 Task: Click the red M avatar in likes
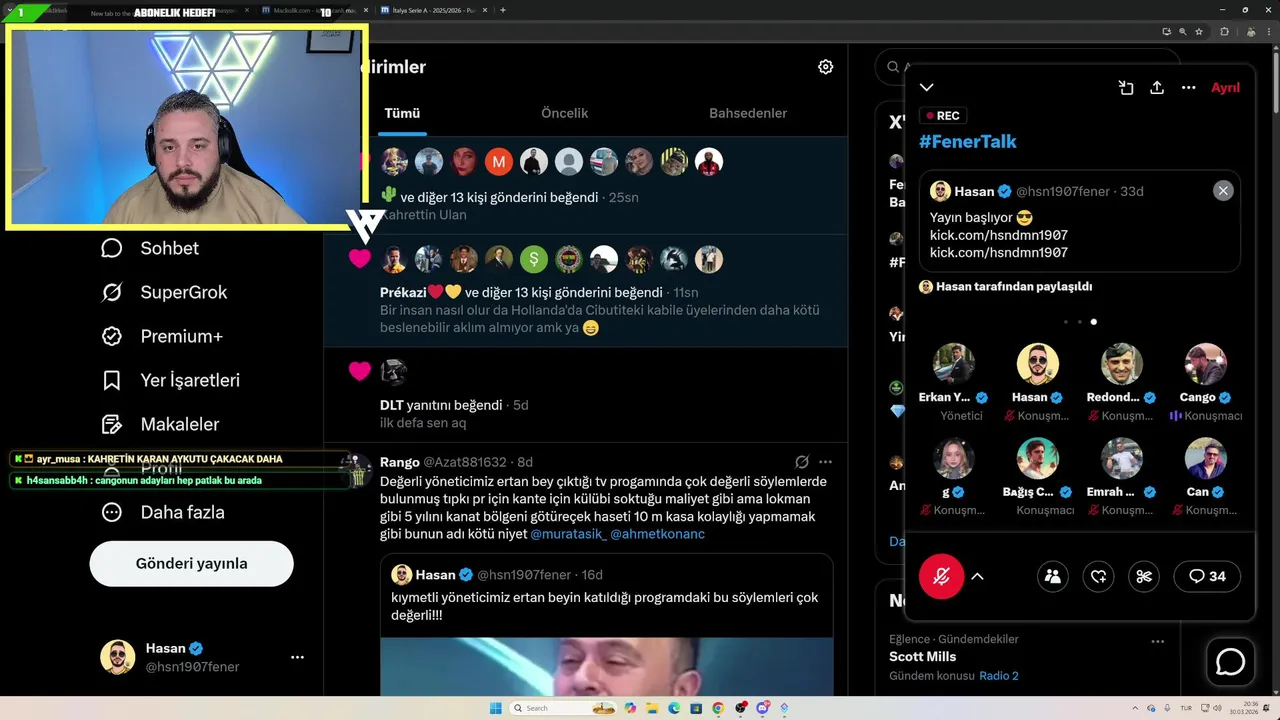pos(498,161)
